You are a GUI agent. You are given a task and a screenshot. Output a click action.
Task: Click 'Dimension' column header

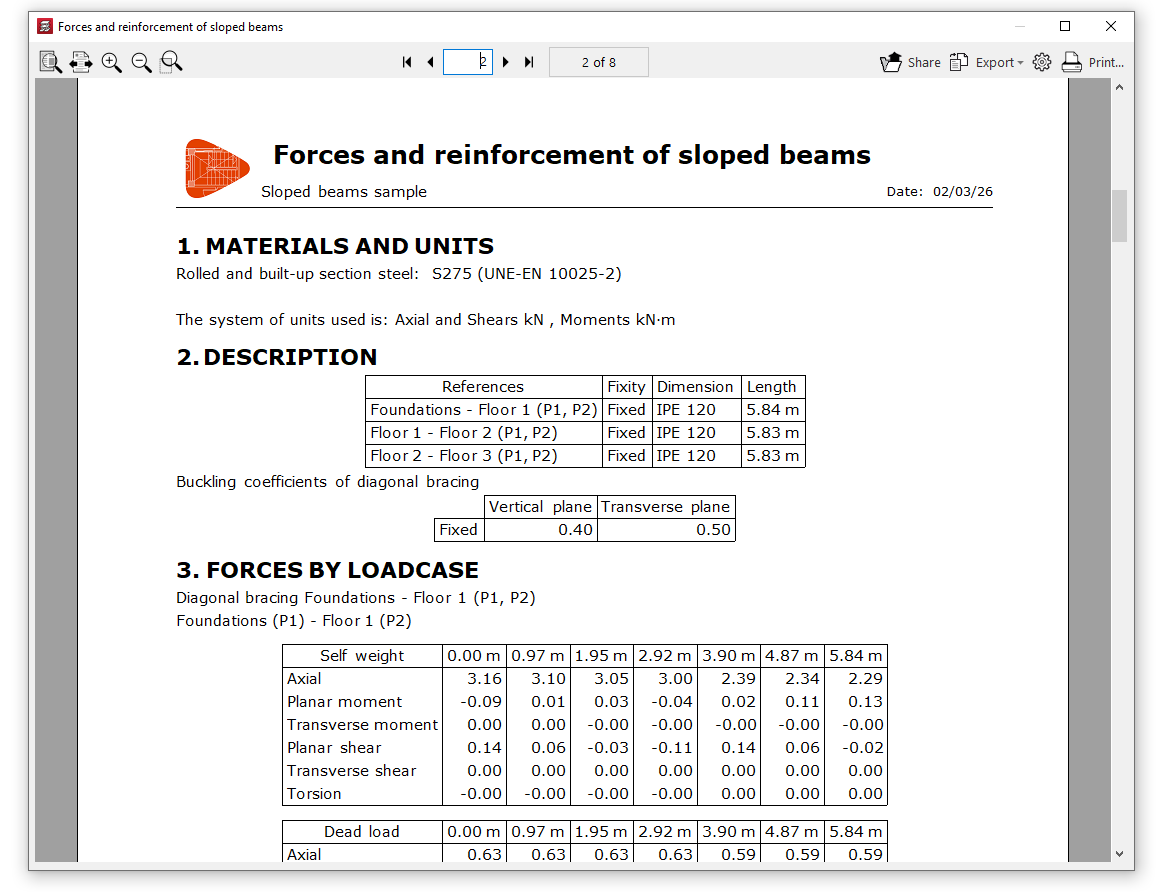pos(695,387)
